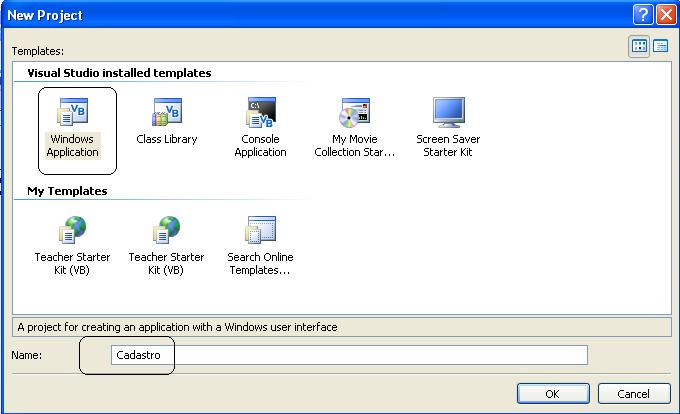Viewport: 680px width, 414px height.
Task: Switch to small icons list view
Action: pos(660,46)
